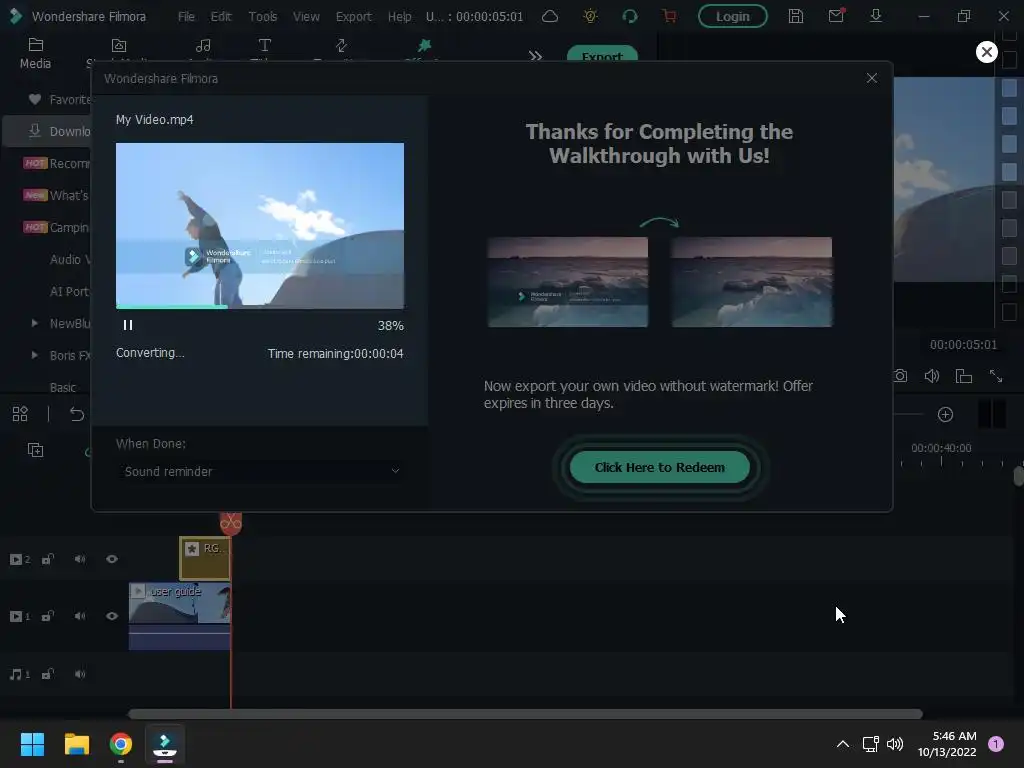Click Filmora icon in taskbar
This screenshot has width=1024, height=768.
165,744
